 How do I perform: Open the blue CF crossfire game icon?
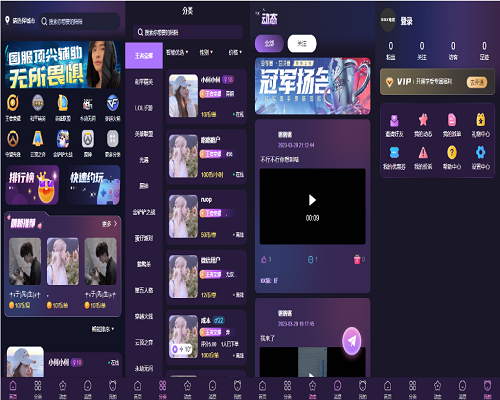(x=113, y=103)
